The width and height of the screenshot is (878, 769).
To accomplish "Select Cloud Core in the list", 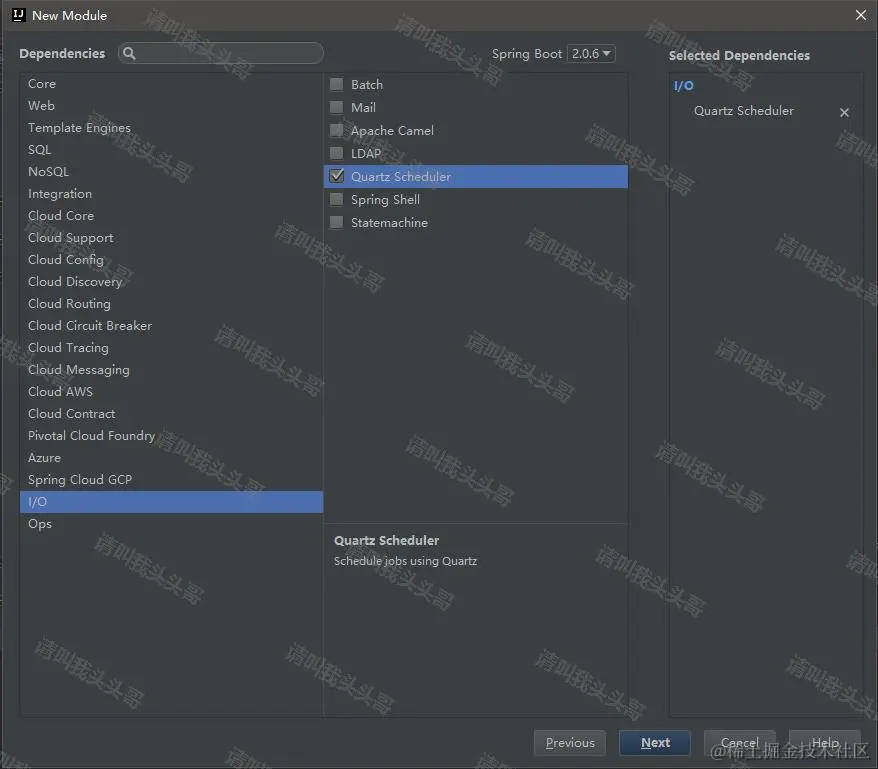I will [x=171, y=216].
